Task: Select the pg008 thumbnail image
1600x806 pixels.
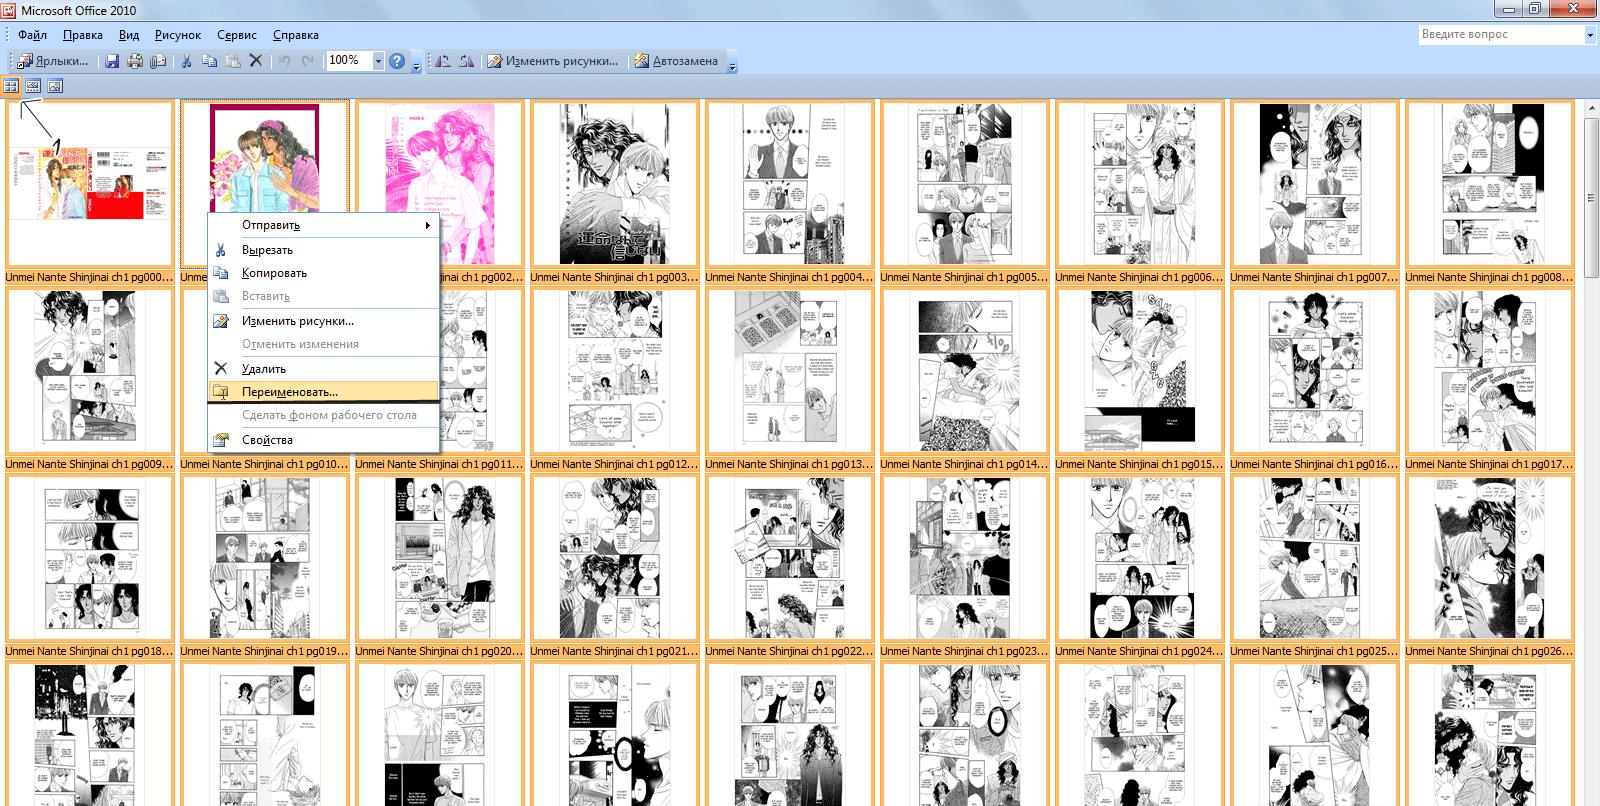Action: [x=1489, y=184]
